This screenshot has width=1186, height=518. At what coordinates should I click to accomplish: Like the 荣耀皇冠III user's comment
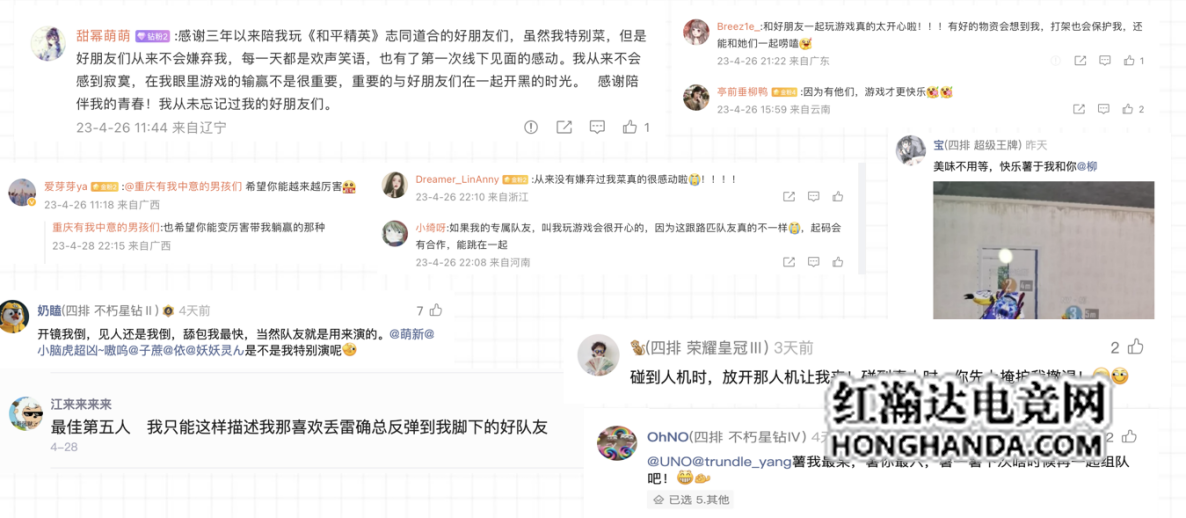tap(1135, 347)
